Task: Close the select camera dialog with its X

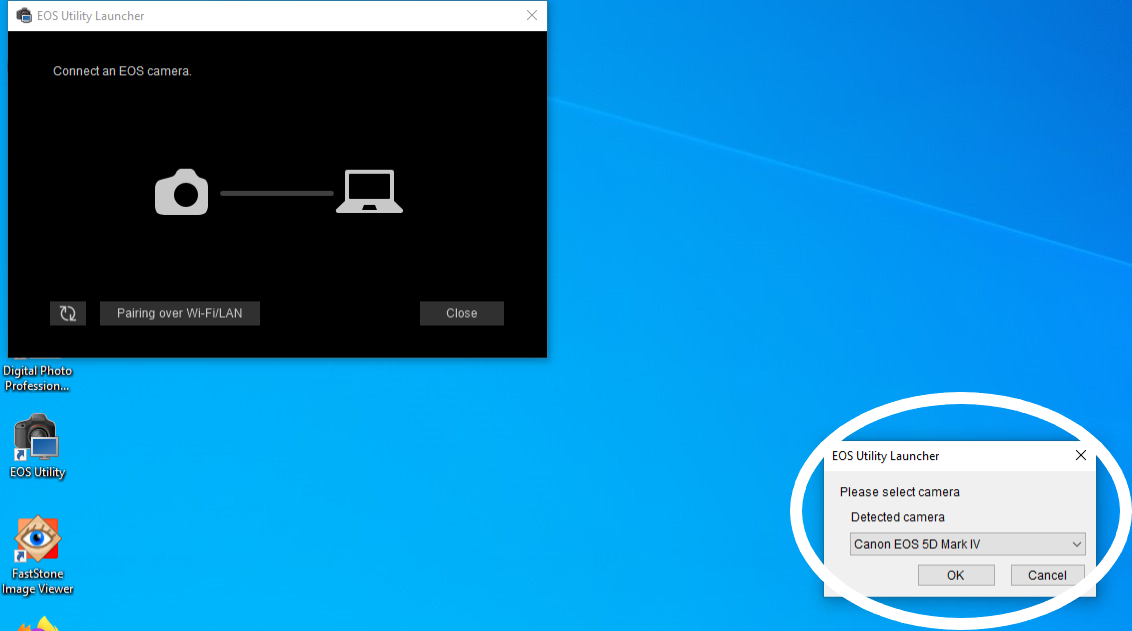Action: point(1080,455)
